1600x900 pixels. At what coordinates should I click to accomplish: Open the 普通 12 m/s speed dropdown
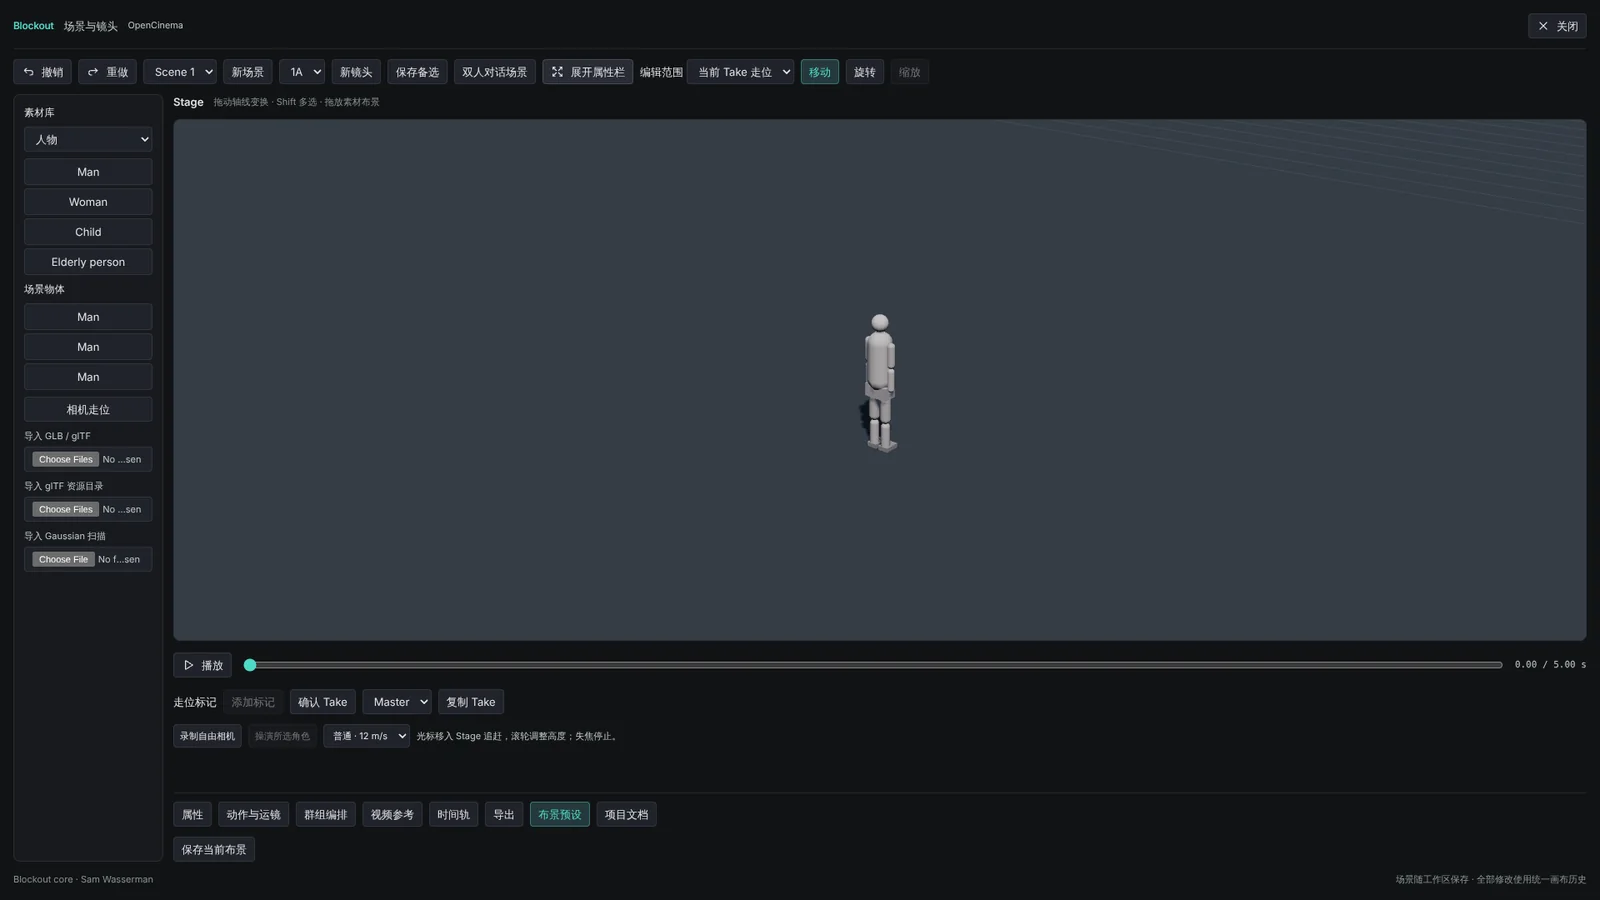[366, 736]
